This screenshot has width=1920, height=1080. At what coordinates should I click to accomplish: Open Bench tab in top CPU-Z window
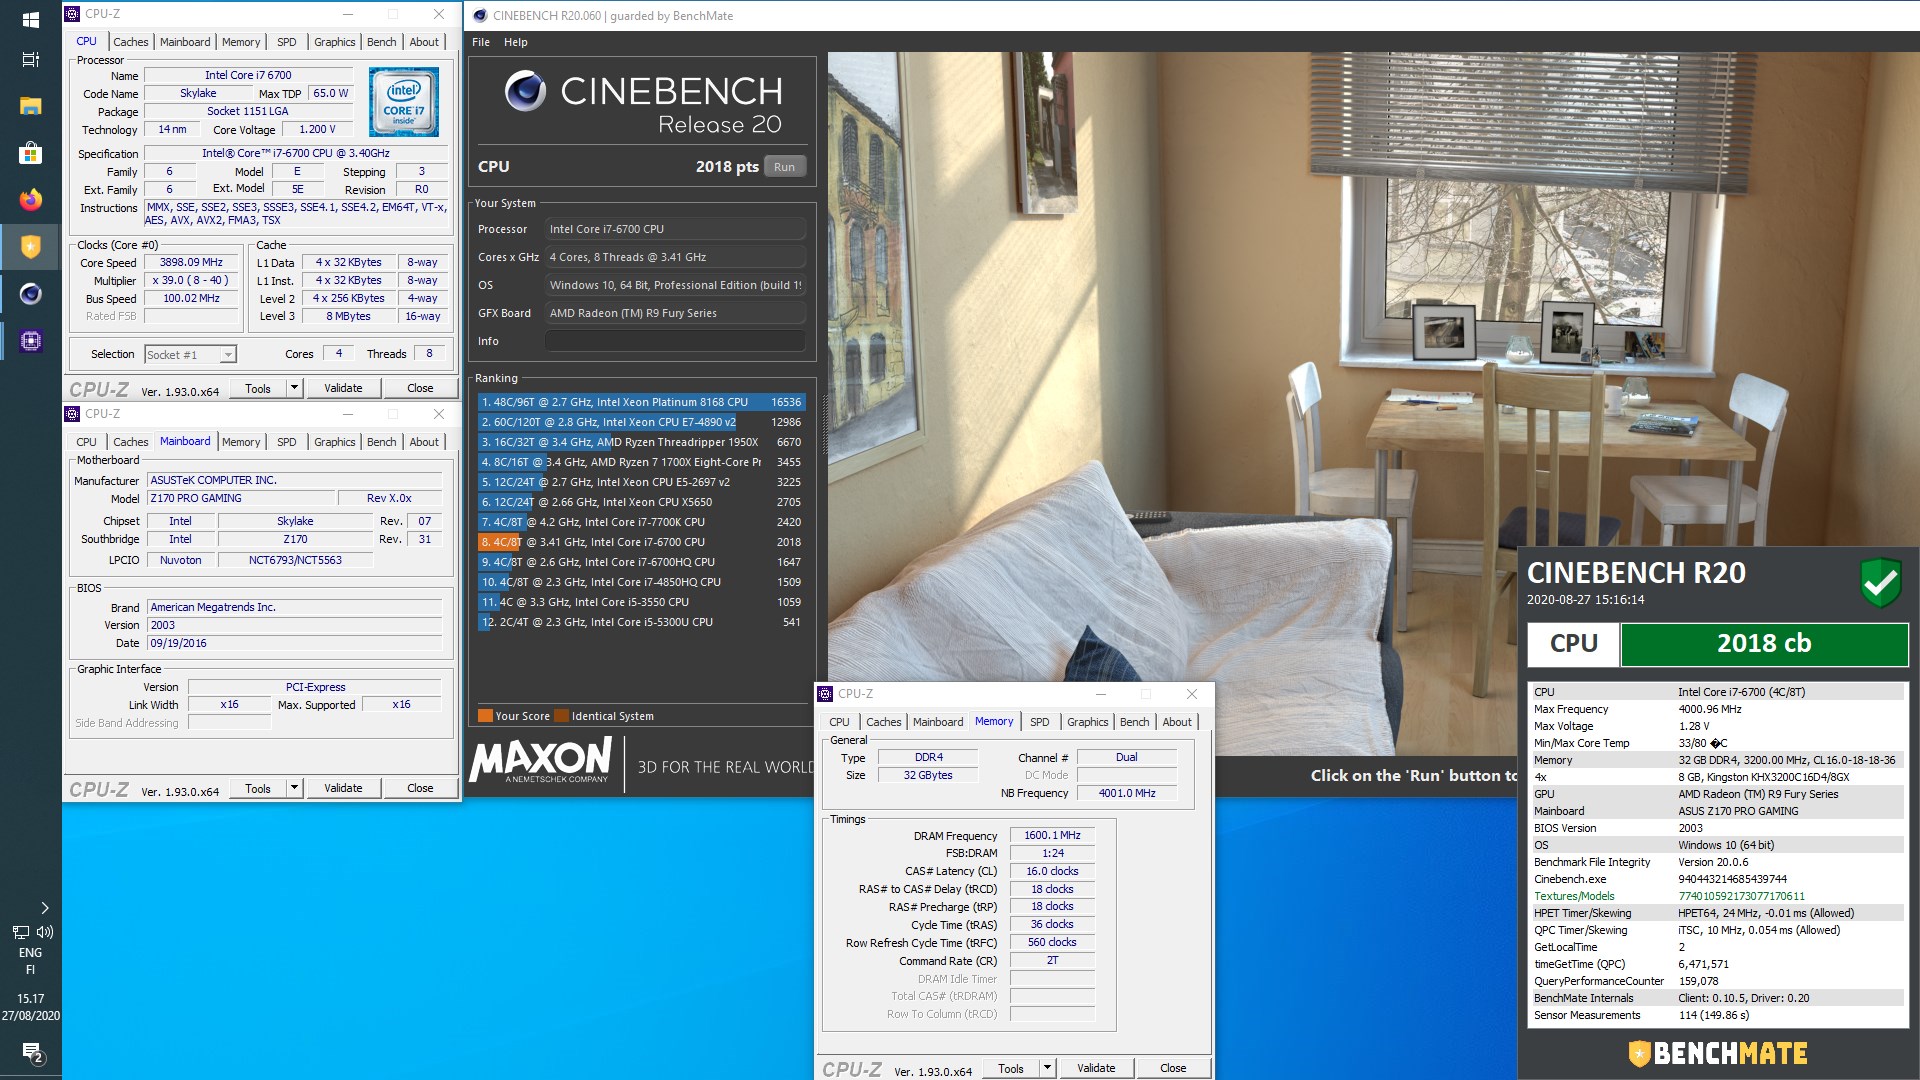382,42
